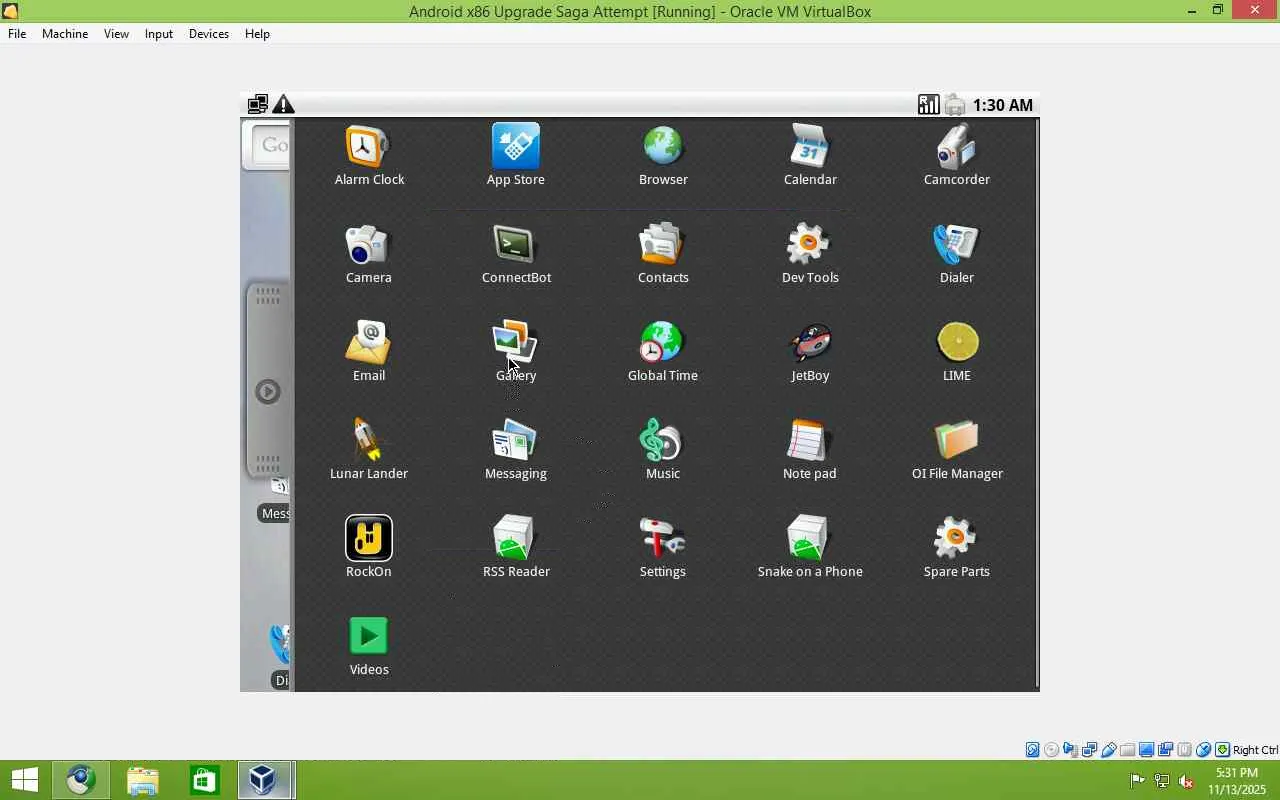Start the ConnectBot terminal app
Viewport: 1280px width, 800px height.
(516, 254)
